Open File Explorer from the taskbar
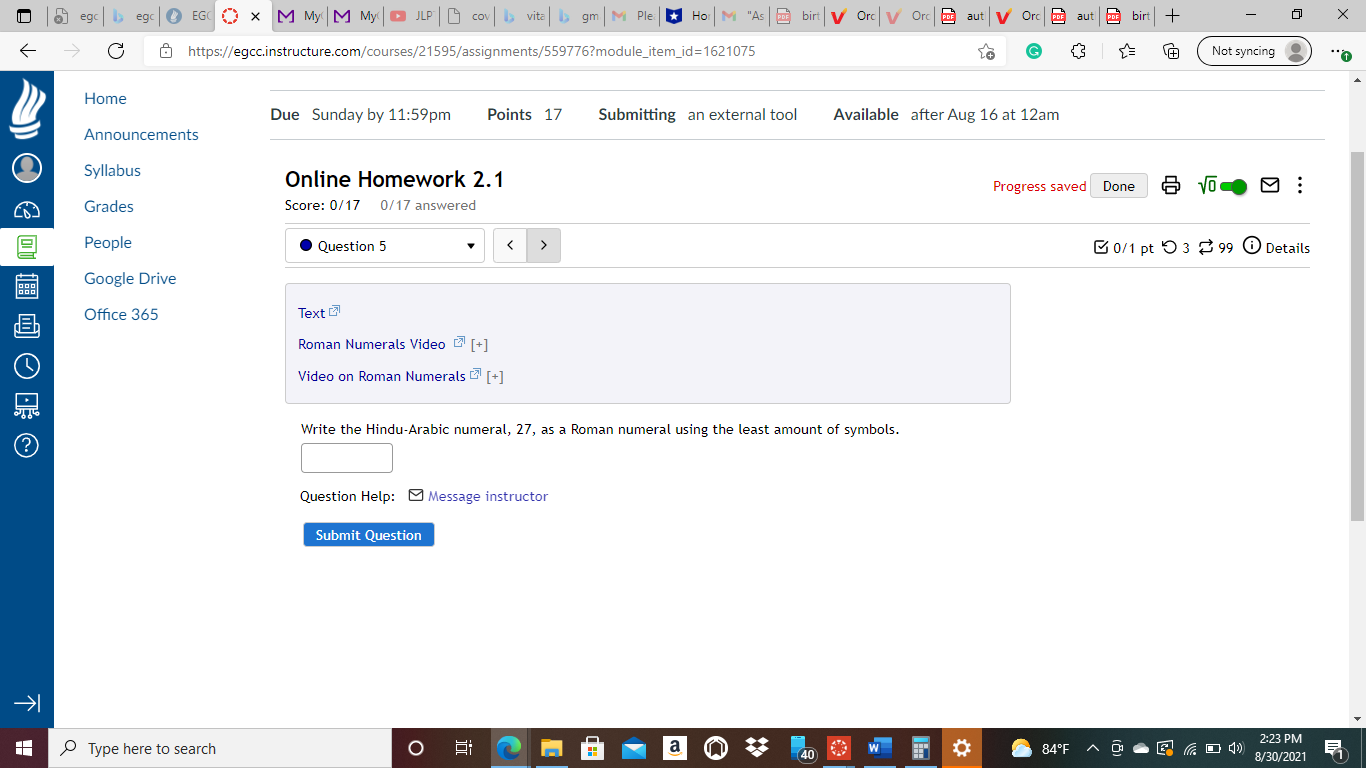This screenshot has width=1366, height=768. coord(552,748)
